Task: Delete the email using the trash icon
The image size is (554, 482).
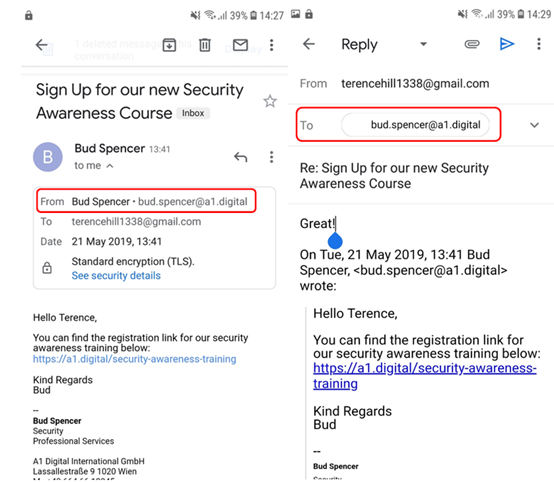Action: click(205, 45)
